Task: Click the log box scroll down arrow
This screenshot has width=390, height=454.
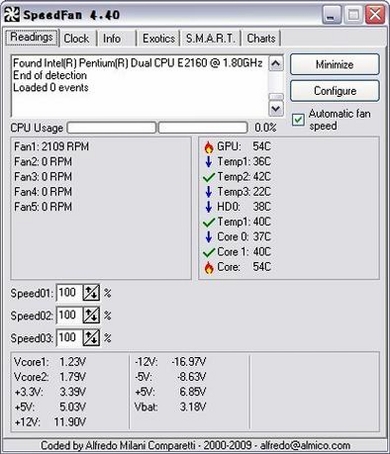Action: coord(276,109)
